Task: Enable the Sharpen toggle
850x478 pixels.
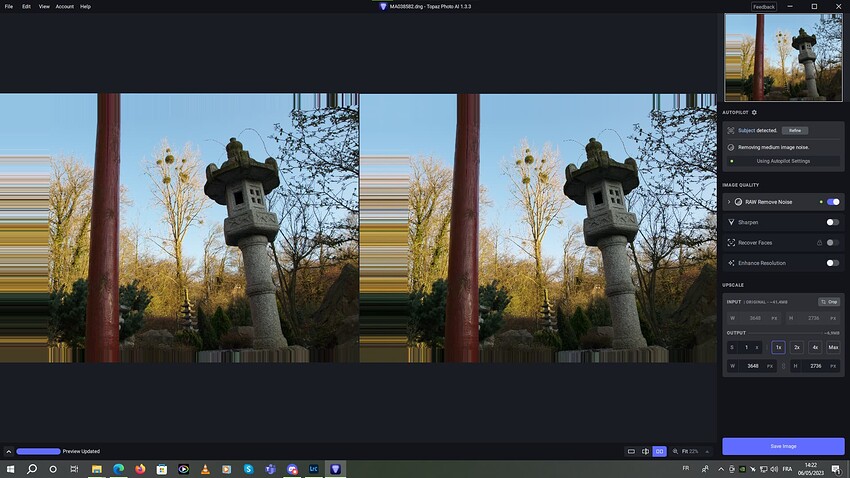Action: (832, 222)
